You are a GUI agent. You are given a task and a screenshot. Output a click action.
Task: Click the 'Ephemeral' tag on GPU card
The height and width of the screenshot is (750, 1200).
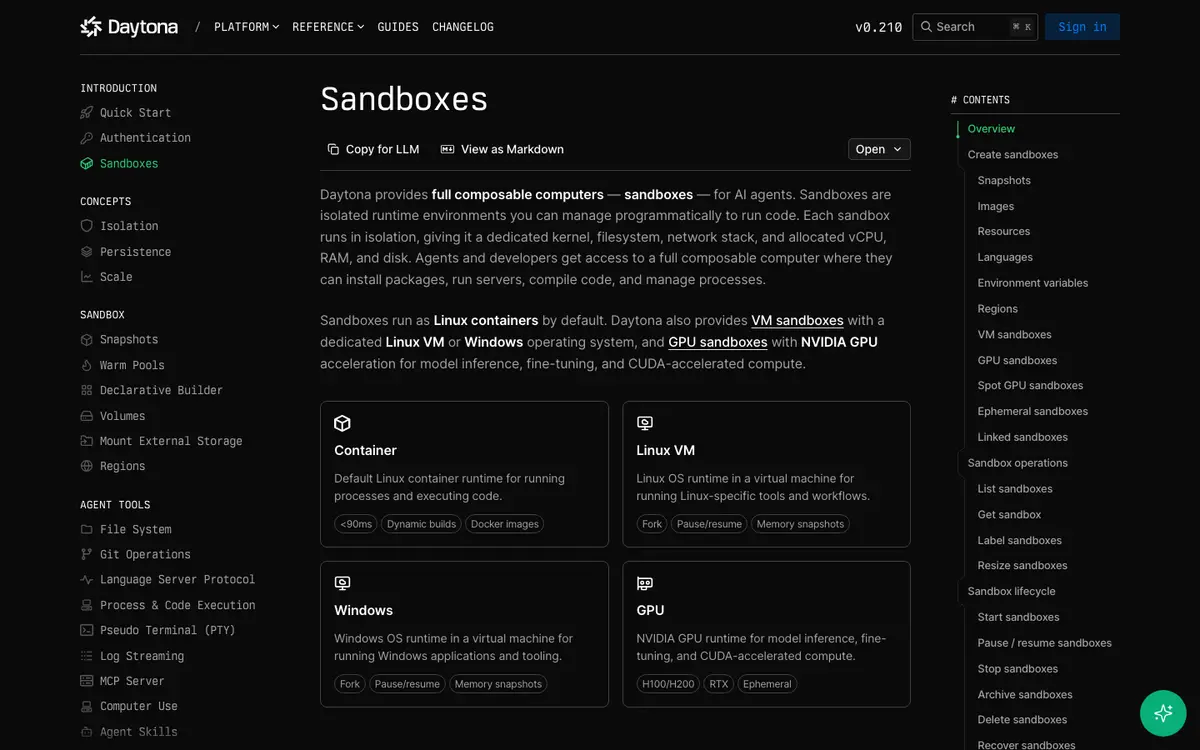click(x=768, y=684)
